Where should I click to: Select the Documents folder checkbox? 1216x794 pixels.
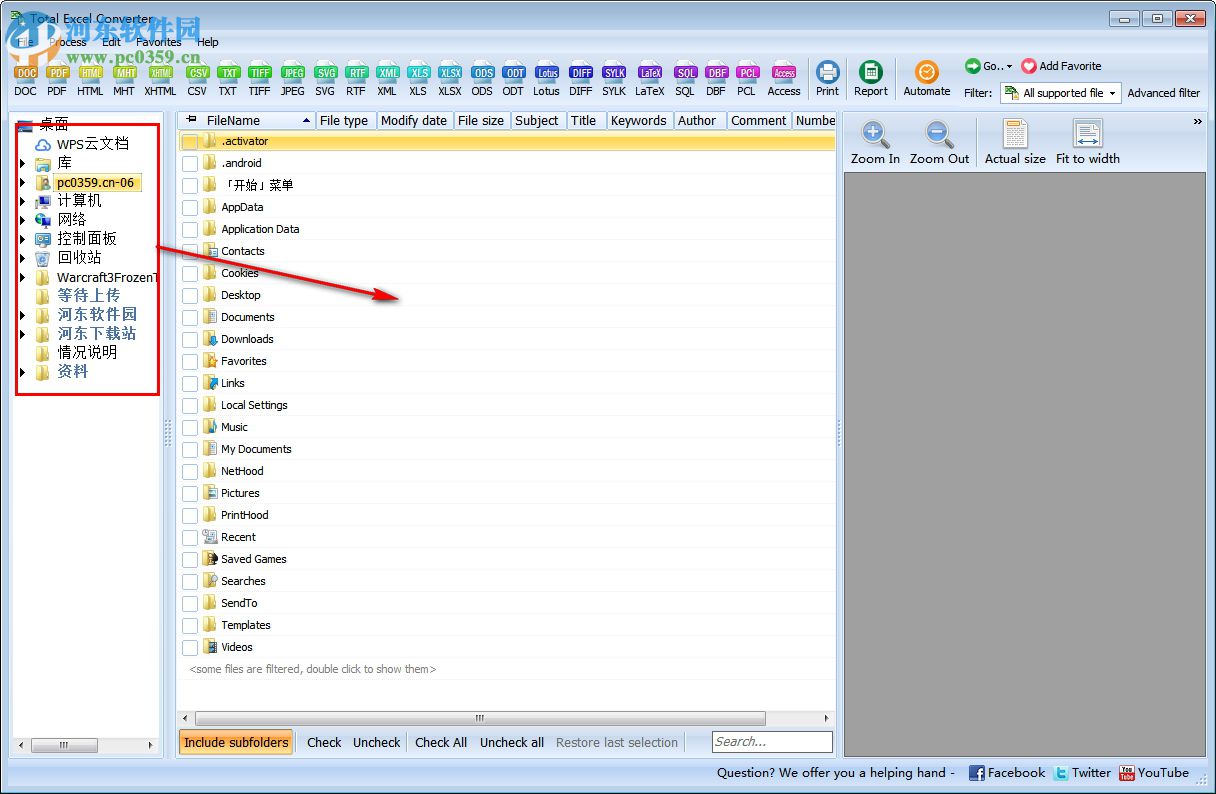coord(189,317)
